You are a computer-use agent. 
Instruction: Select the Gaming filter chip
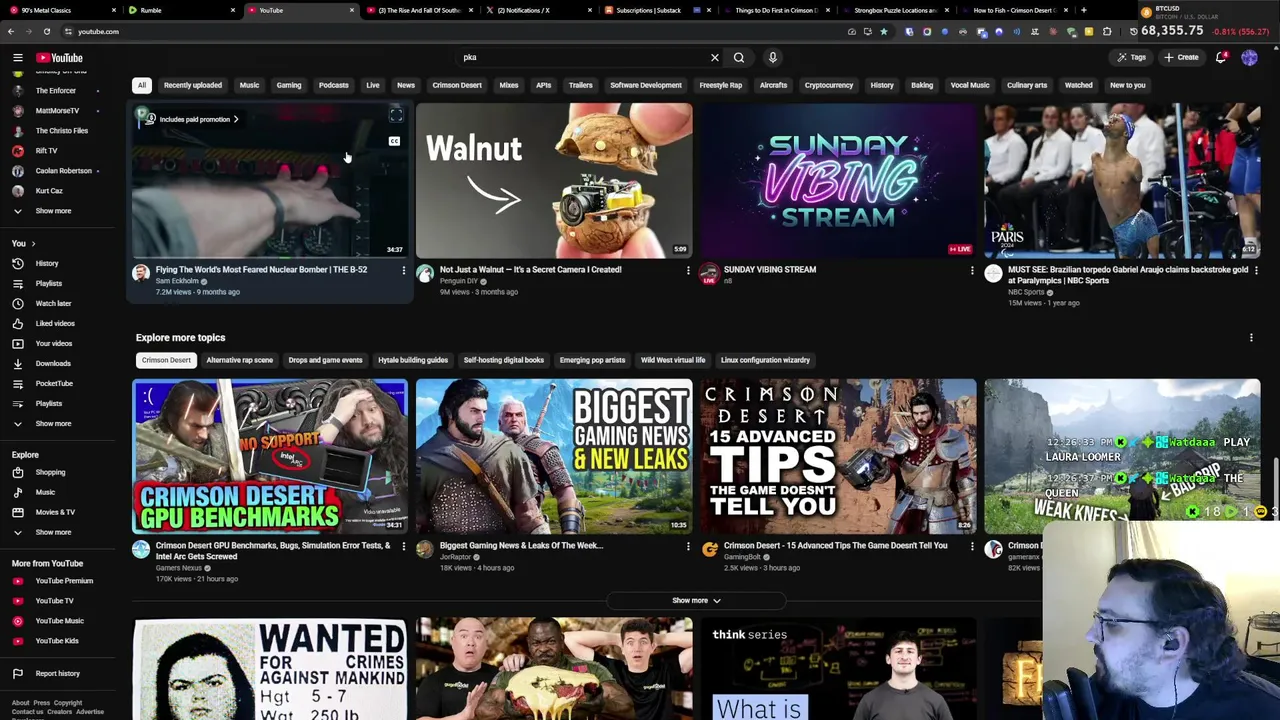[x=289, y=85]
